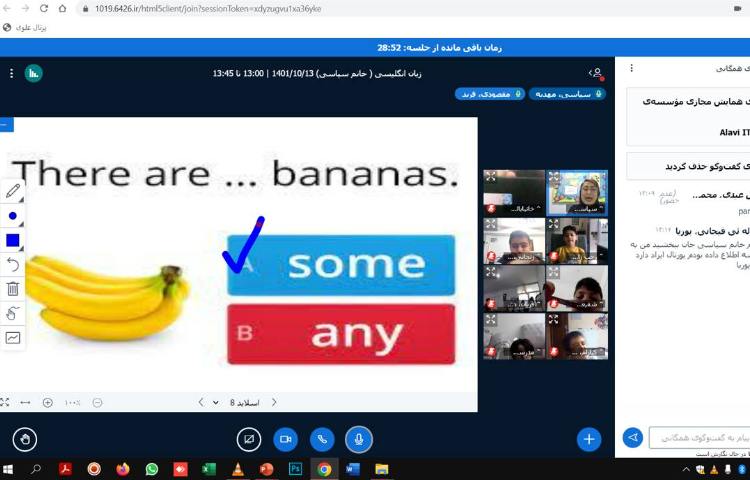Zoom in on the slide
Screen dimensions: 750x480
47,402
